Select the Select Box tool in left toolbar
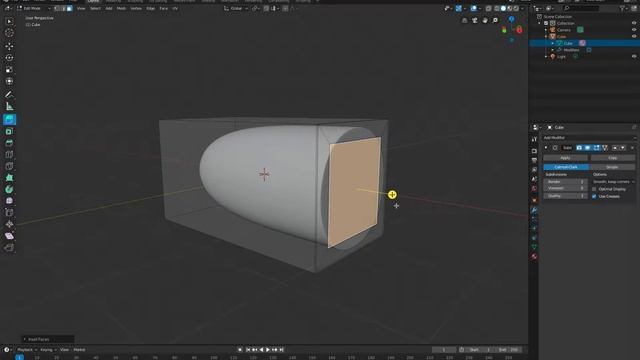 (9, 21)
